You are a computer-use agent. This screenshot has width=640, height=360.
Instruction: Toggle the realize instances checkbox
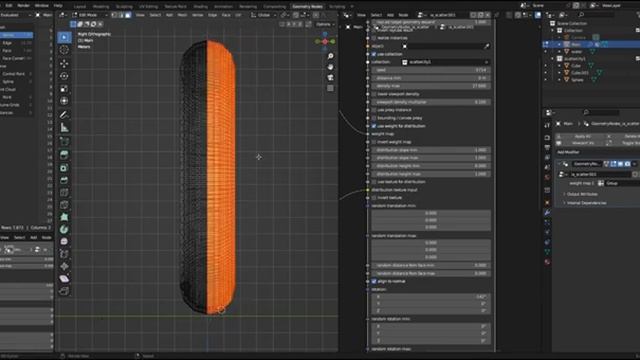(374, 38)
